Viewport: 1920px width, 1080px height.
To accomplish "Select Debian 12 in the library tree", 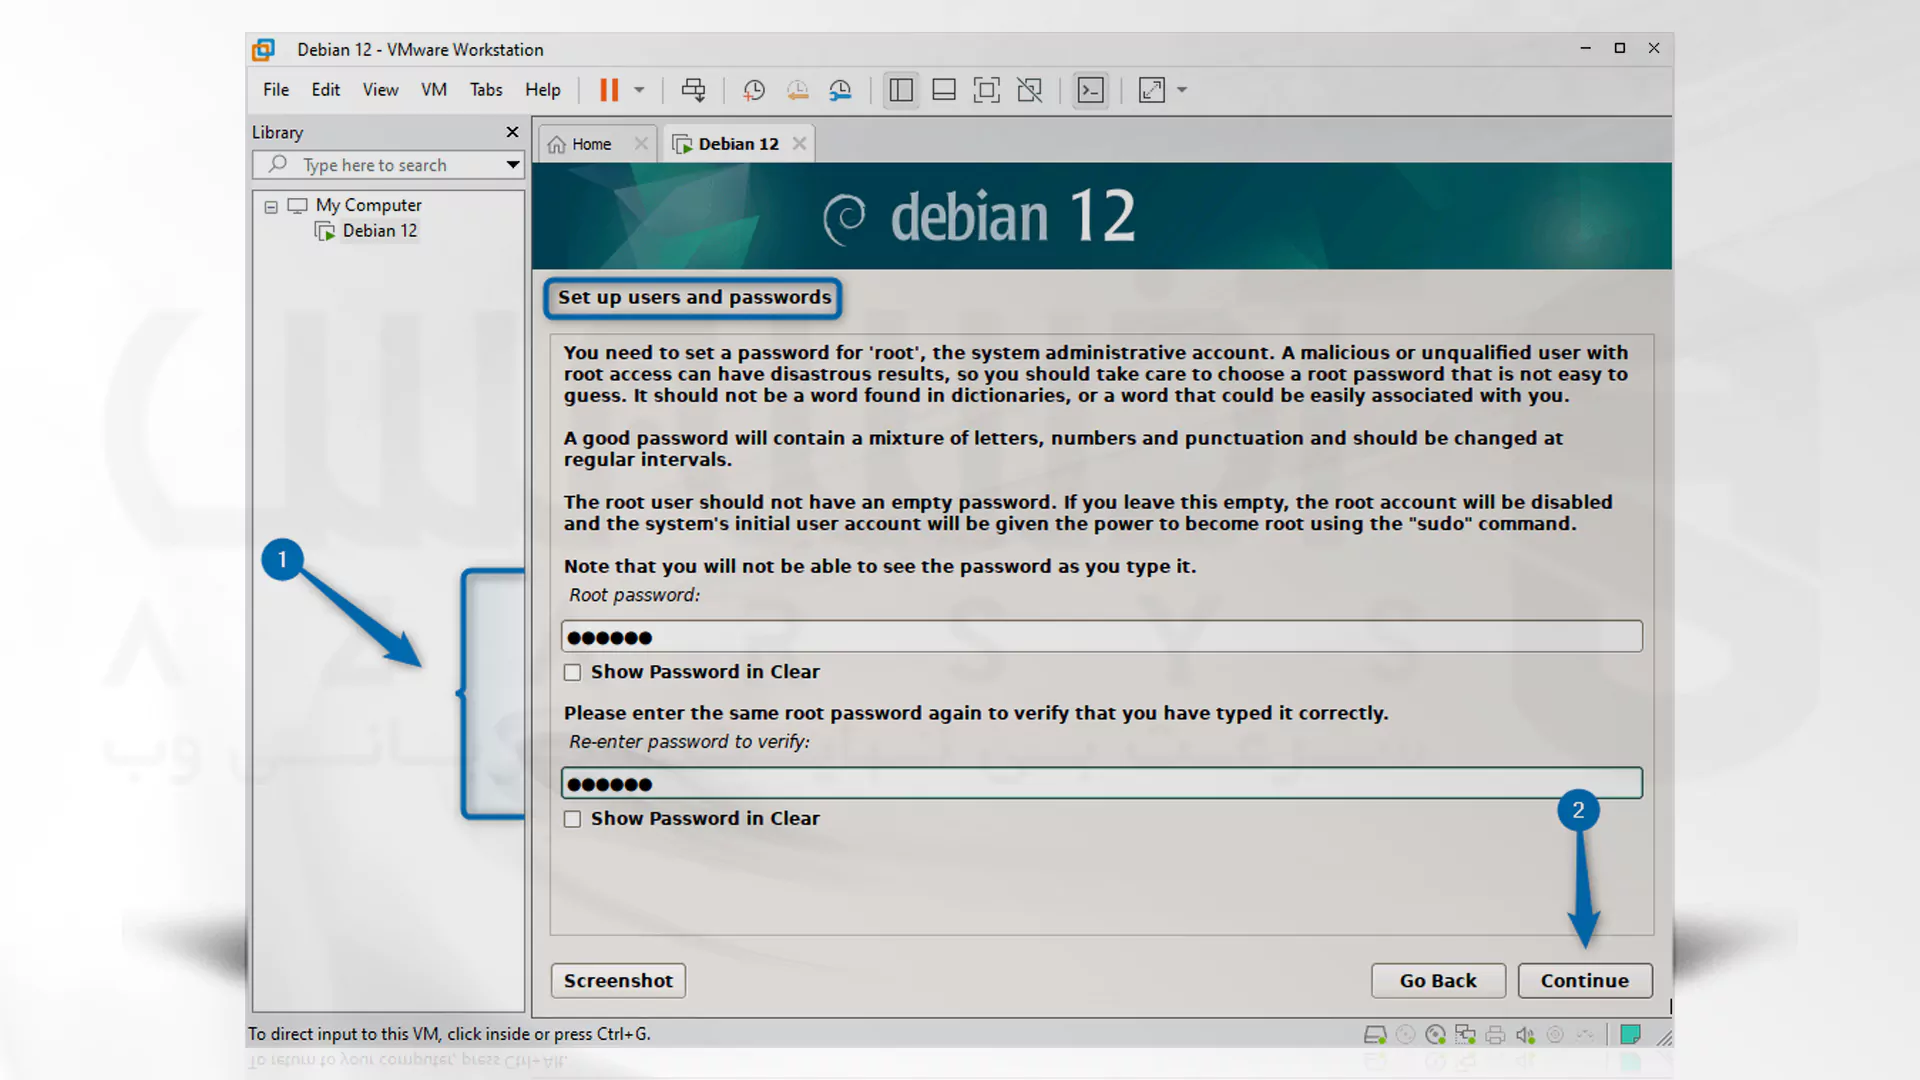I will 379,231.
